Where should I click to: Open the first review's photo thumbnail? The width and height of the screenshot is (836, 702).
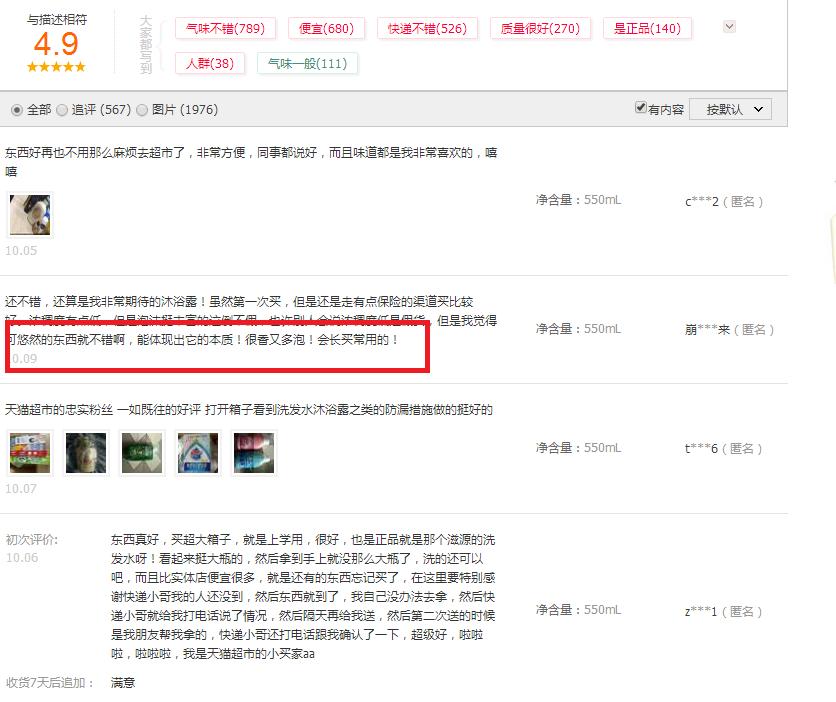tap(29, 214)
